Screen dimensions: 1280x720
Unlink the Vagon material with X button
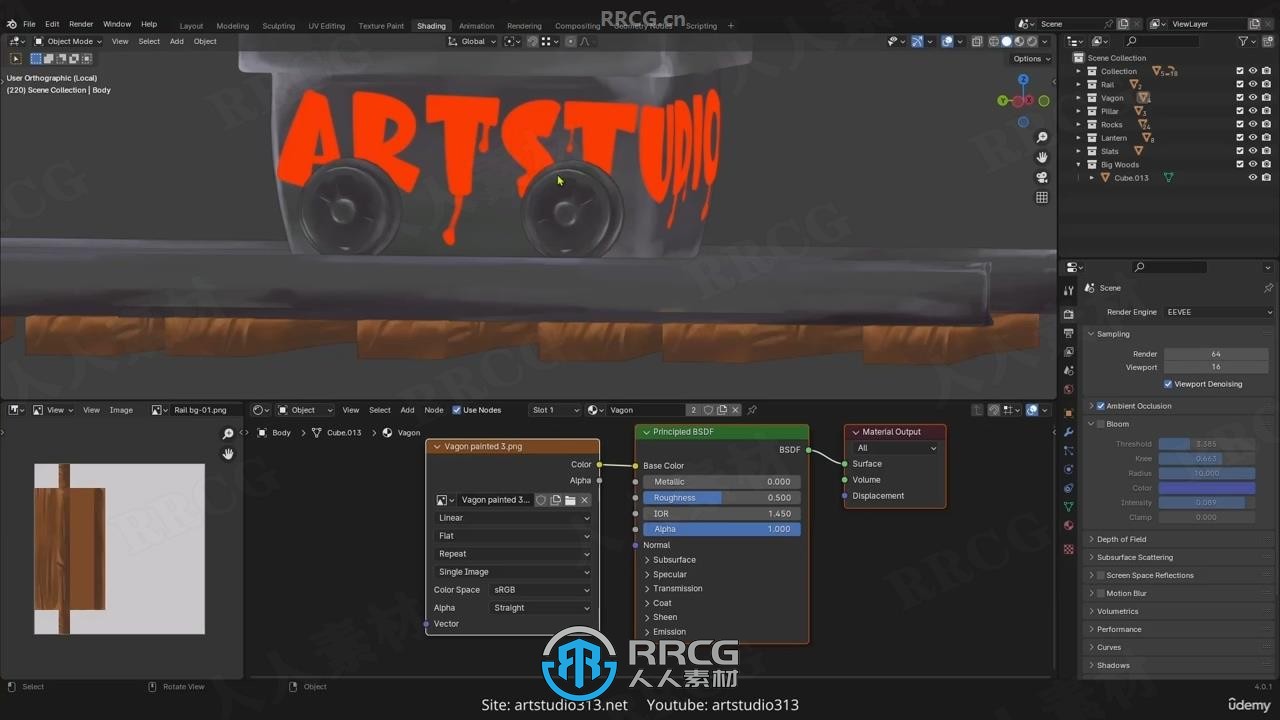[736, 410]
